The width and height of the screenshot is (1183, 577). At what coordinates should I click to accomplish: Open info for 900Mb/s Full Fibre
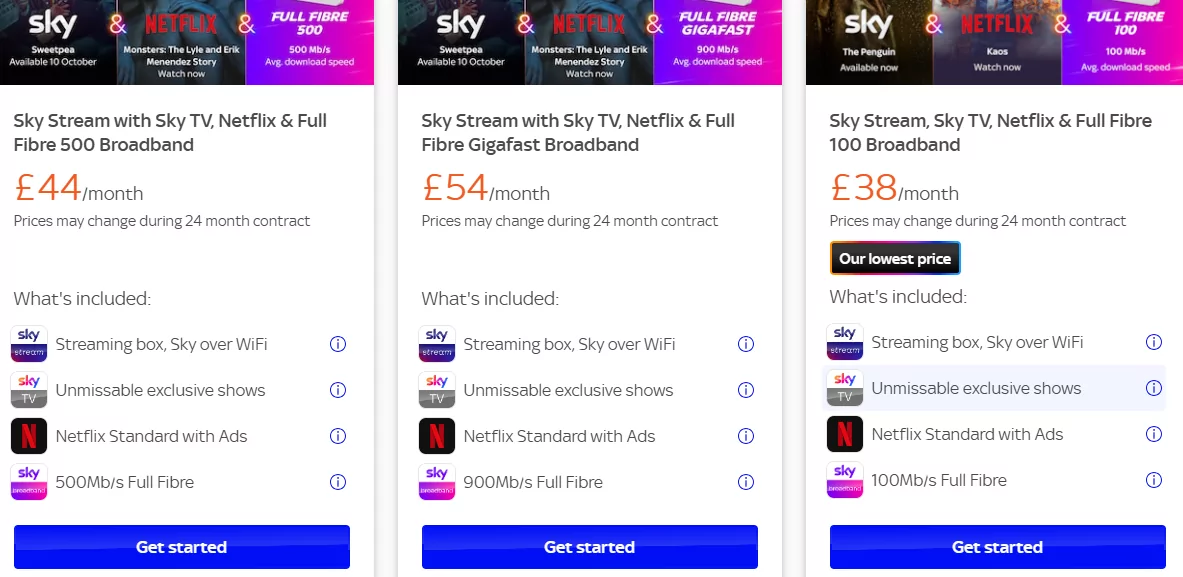(x=746, y=482)
